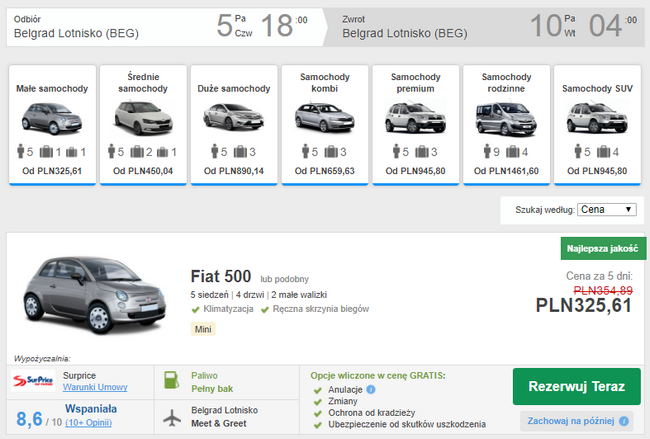Open the Warunki Umowy link

93,386
